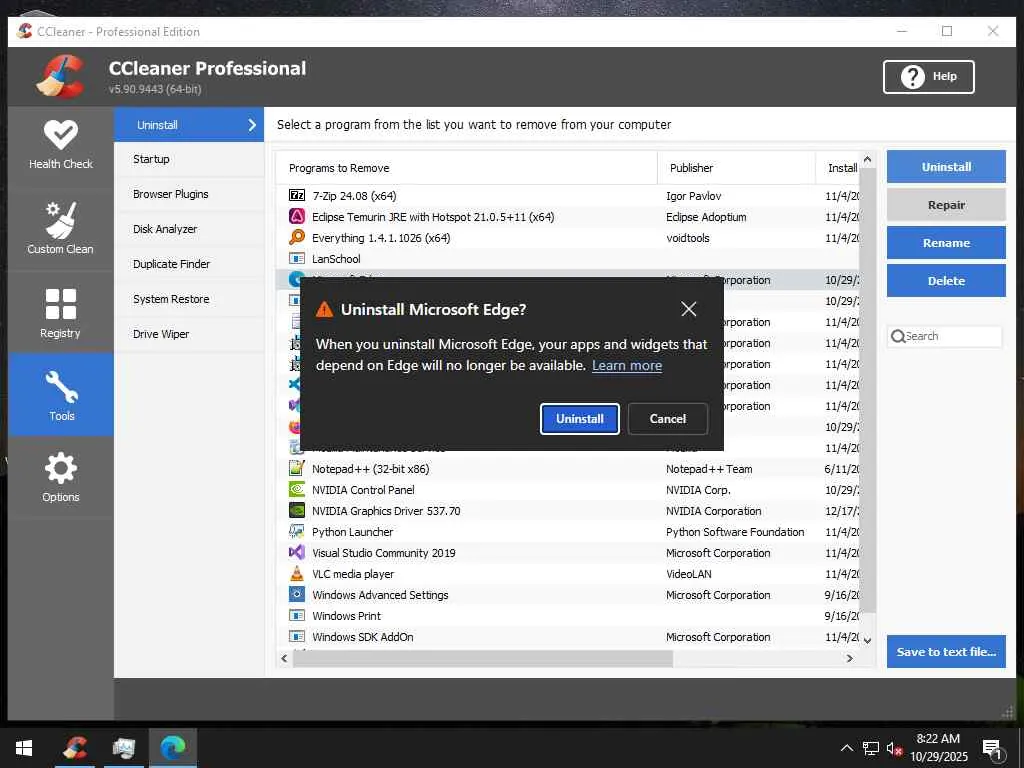Focus the Search programs field
Screen dimensions: 1024x768
(x=944, y=336)
